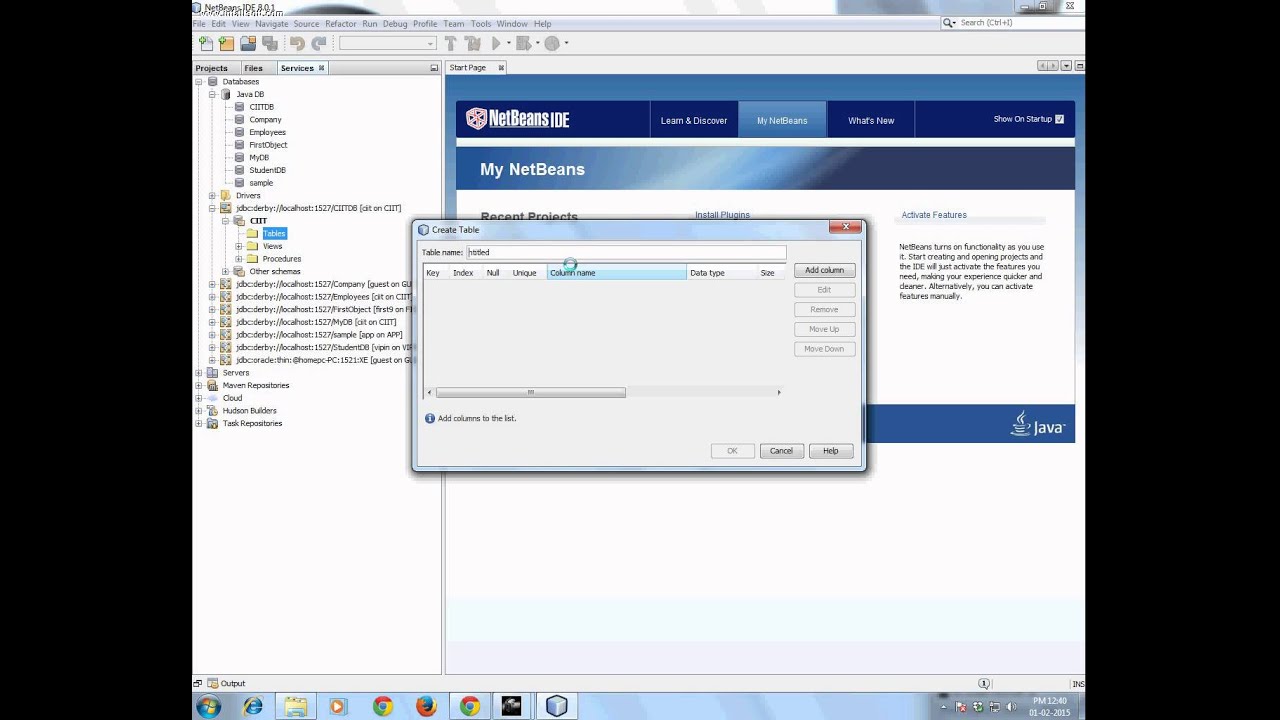This screenshot has width=1280, height=720.
Task: Open the Profile Project dropdown arrow
Action: pyautogui.click(x=566, y=43)
